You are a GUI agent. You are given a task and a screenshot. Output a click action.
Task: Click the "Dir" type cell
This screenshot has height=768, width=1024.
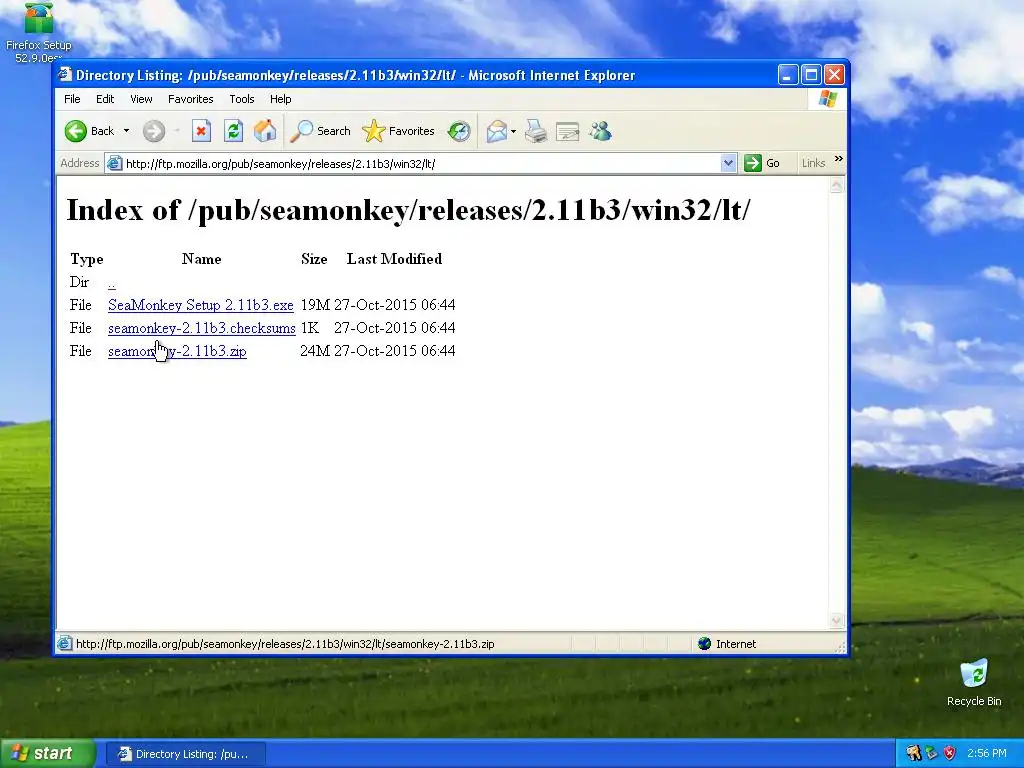79,282
